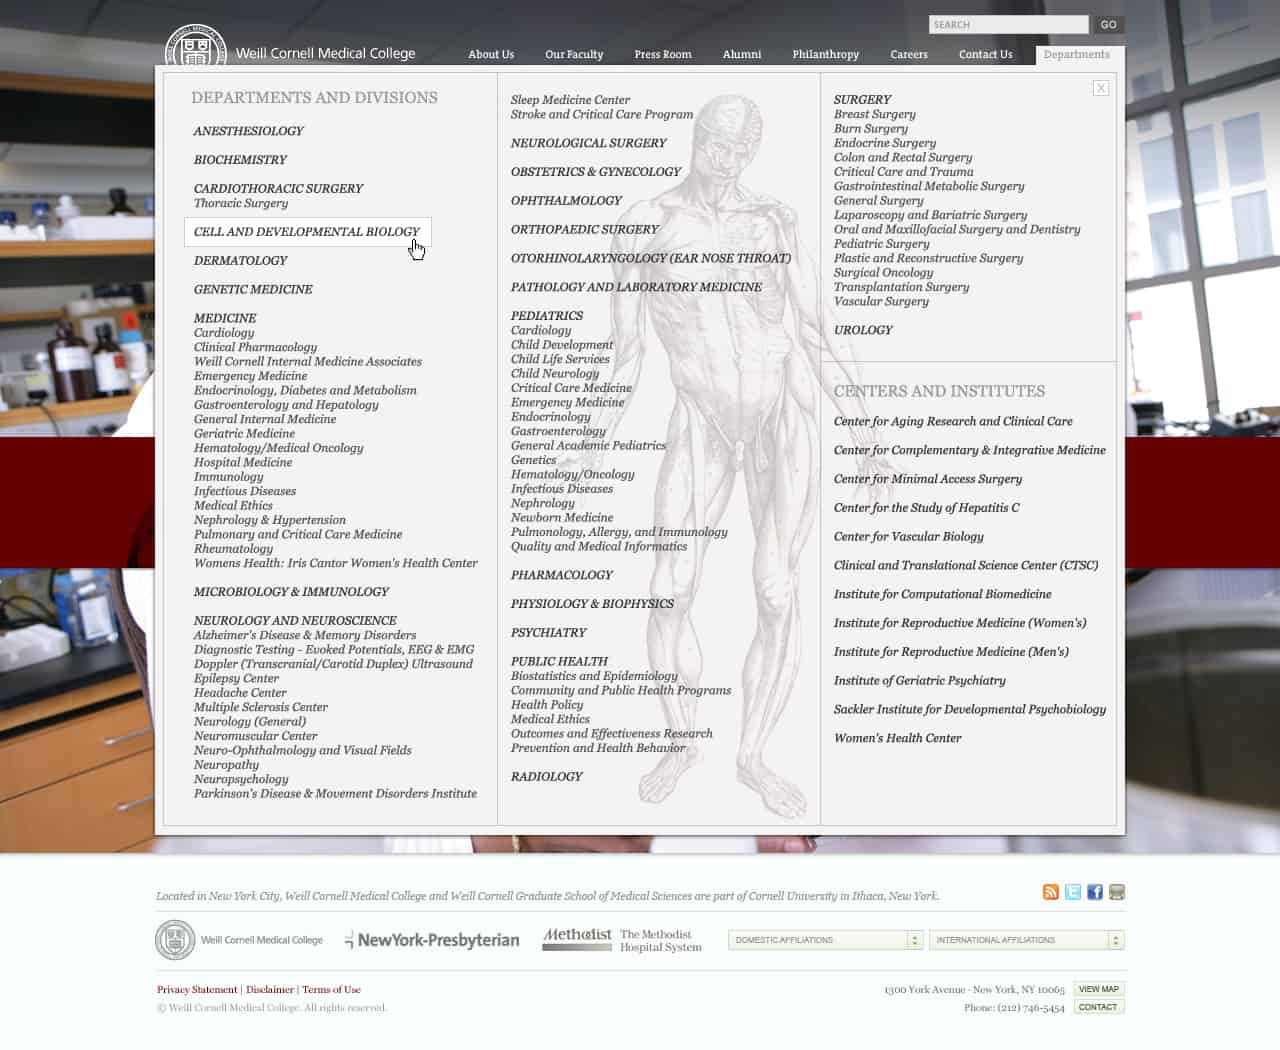Select Surgical Oncology under Surgery
Viewport: 1280px width, 1050px height.
coord(883,273)
